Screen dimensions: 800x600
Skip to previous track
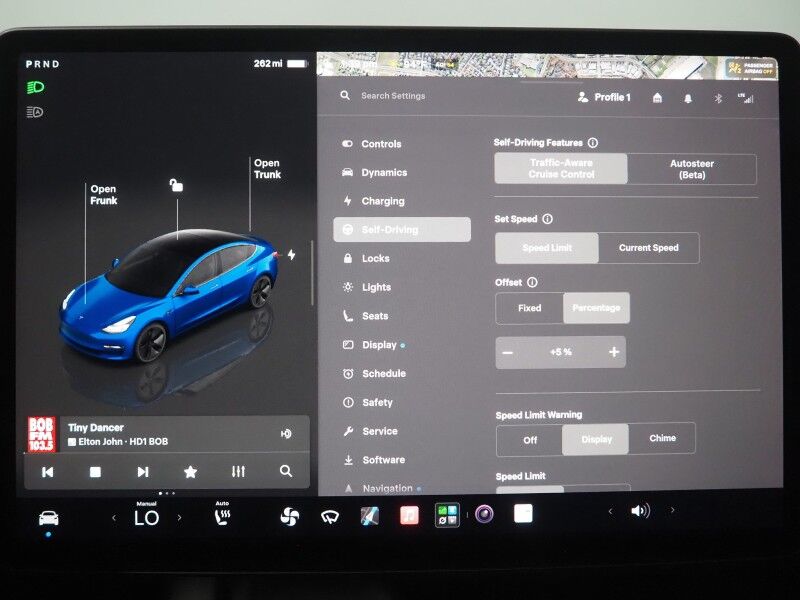pos(47,472)
